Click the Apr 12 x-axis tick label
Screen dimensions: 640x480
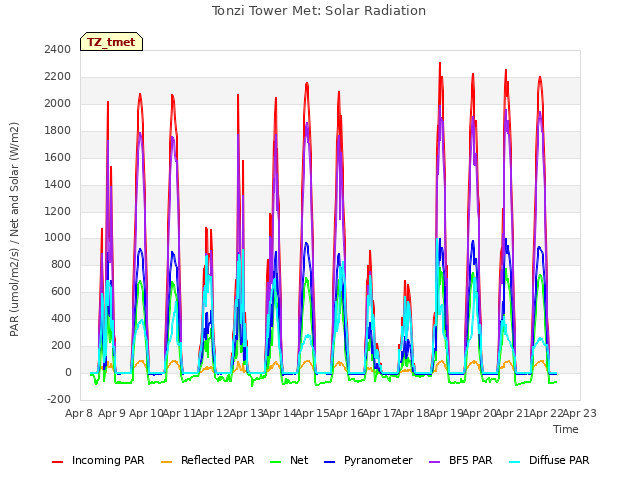click(x=213, y=413)
